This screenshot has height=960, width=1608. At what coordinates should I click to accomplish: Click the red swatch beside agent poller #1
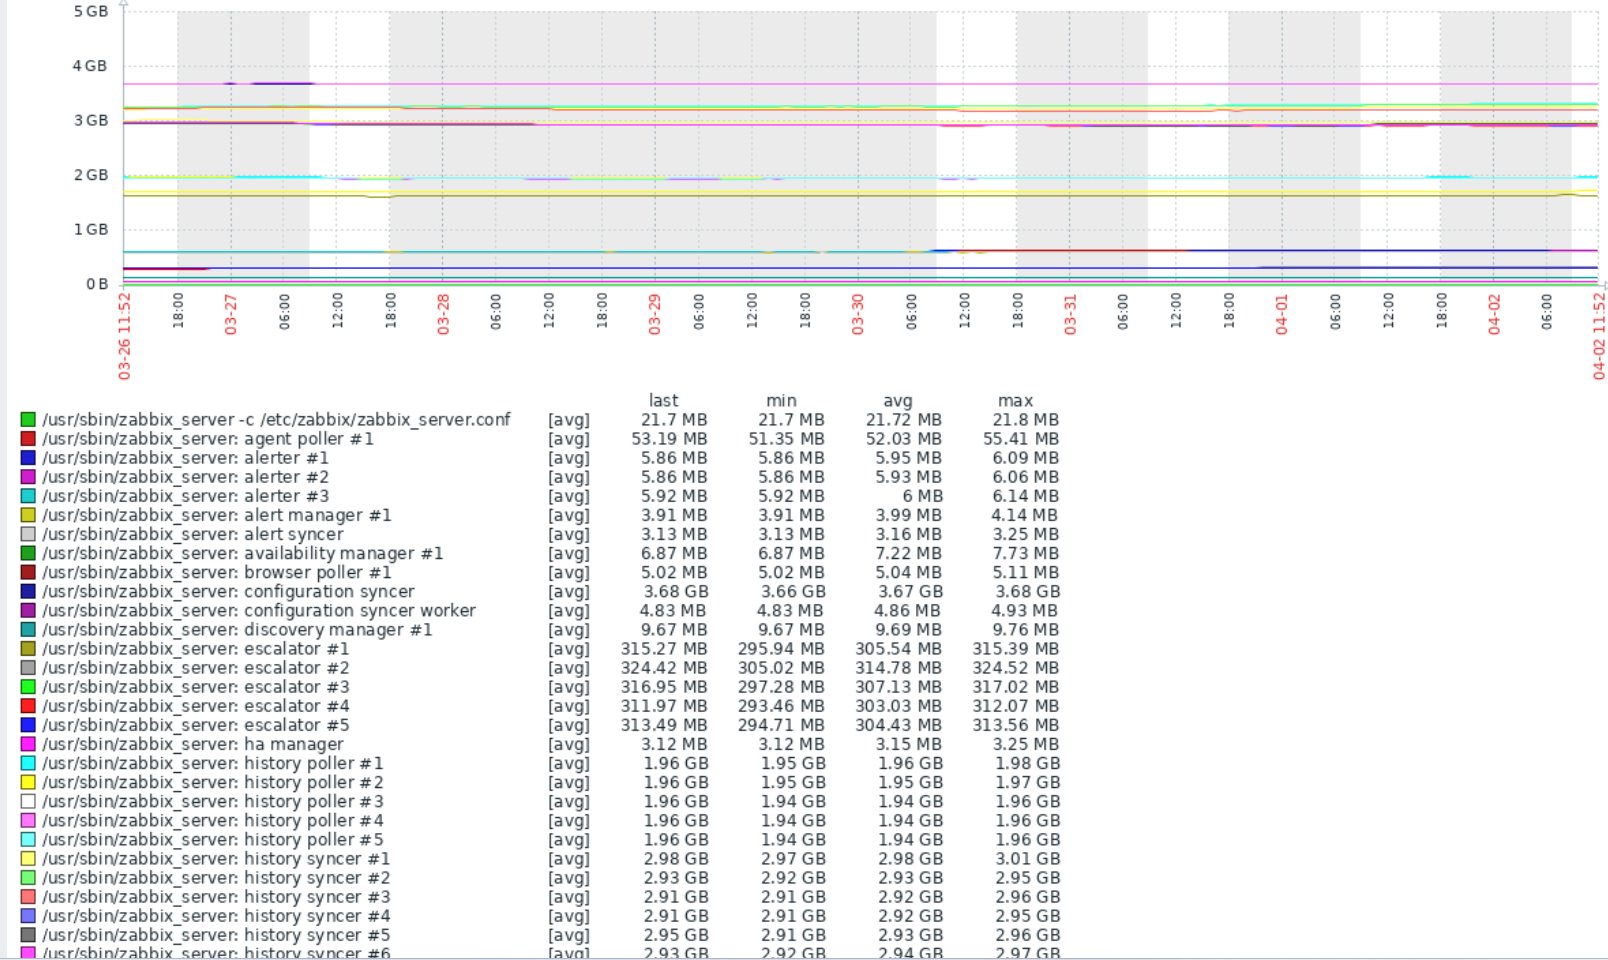click(28, 439)
